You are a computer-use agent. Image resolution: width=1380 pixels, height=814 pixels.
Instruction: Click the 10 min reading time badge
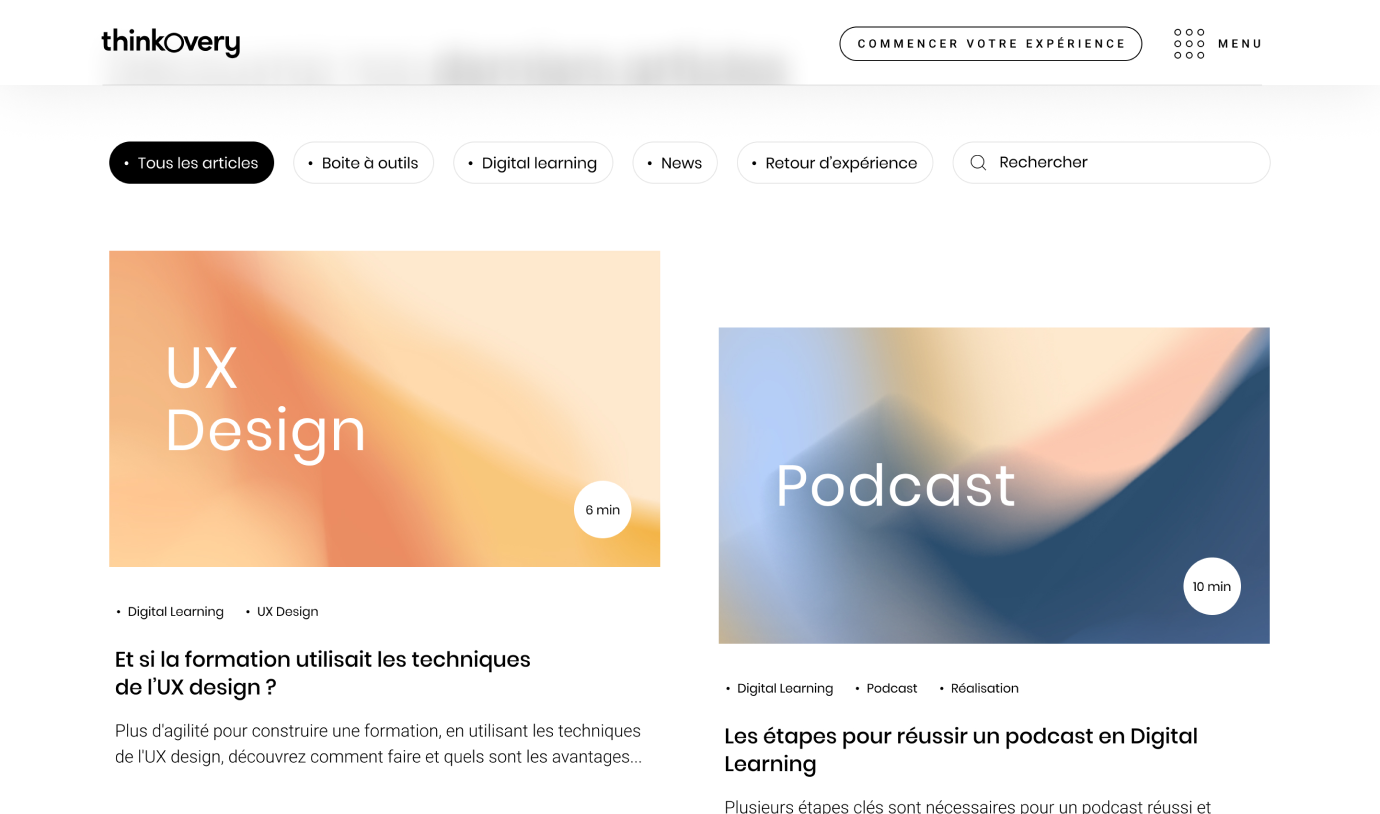1212,586
